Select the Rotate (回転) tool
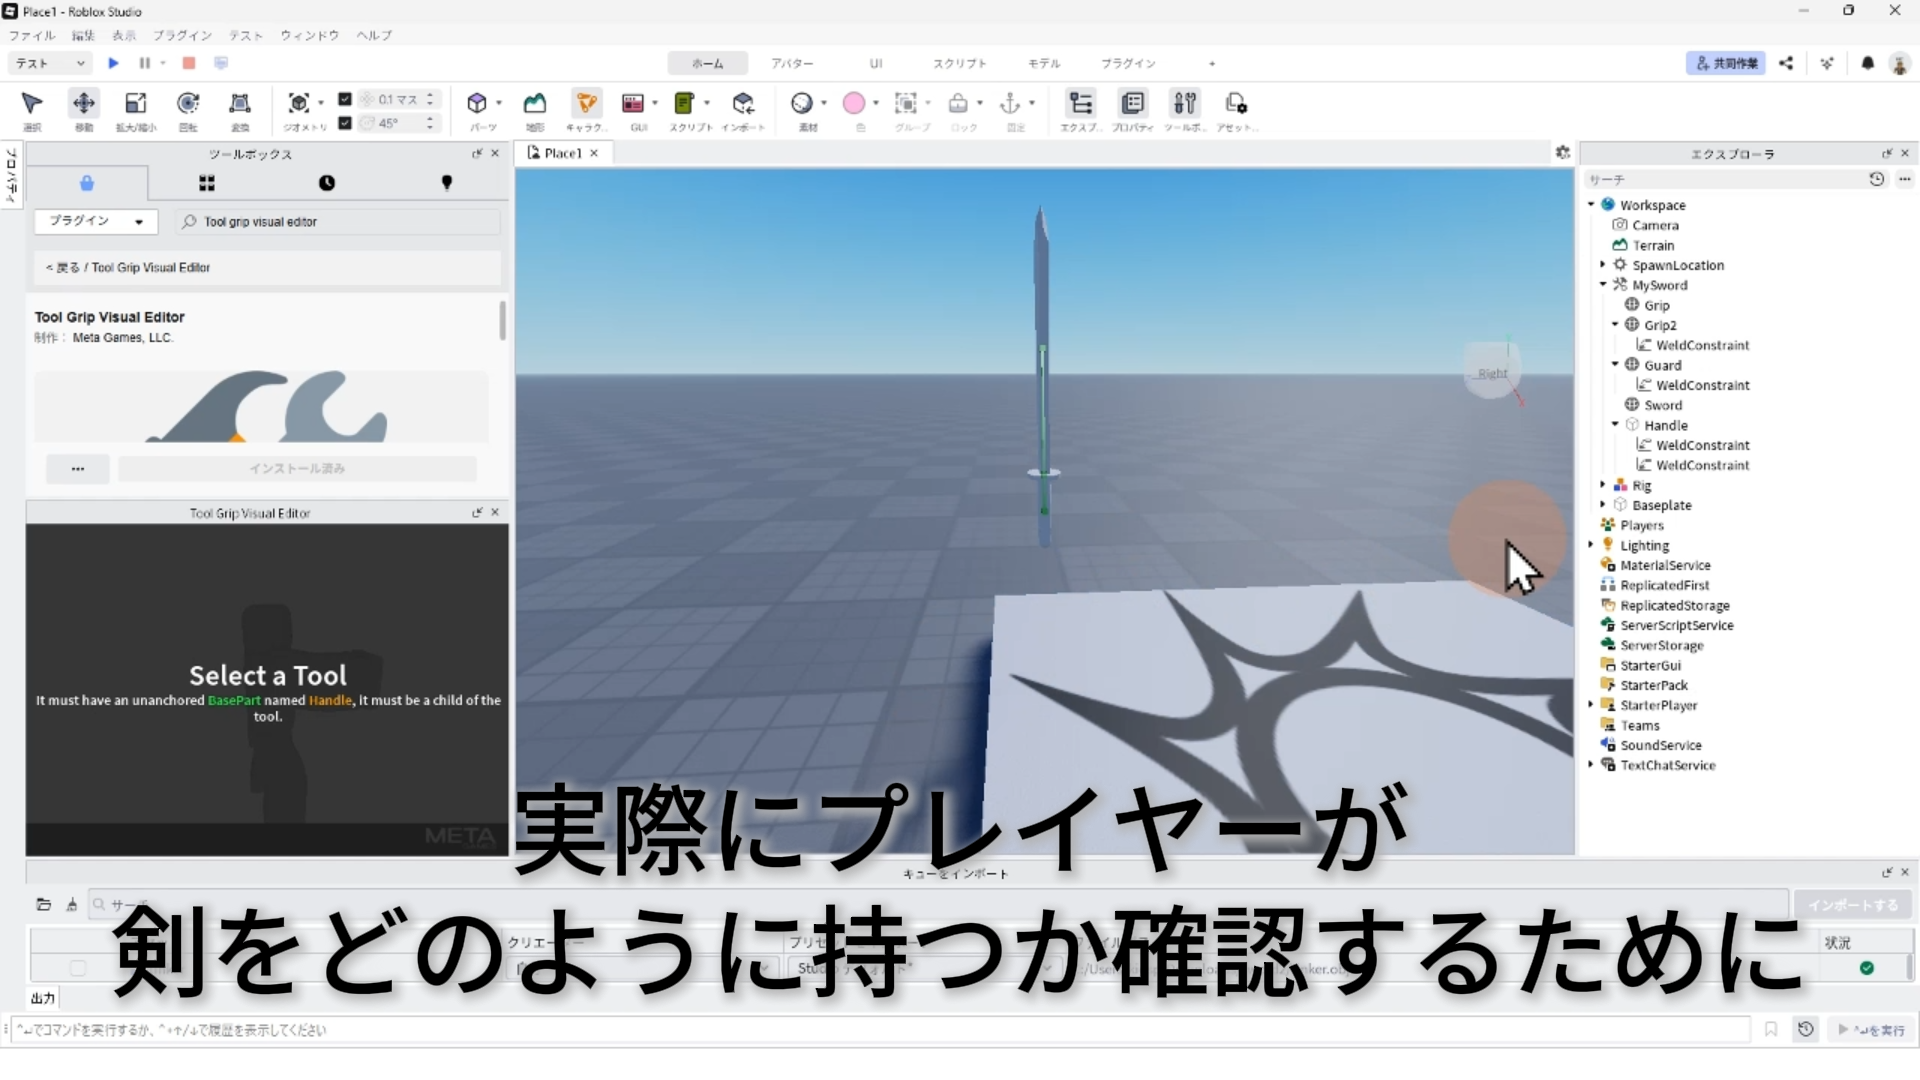Viewport: 1920px width, 1080px height. click(x=188, y=104)
